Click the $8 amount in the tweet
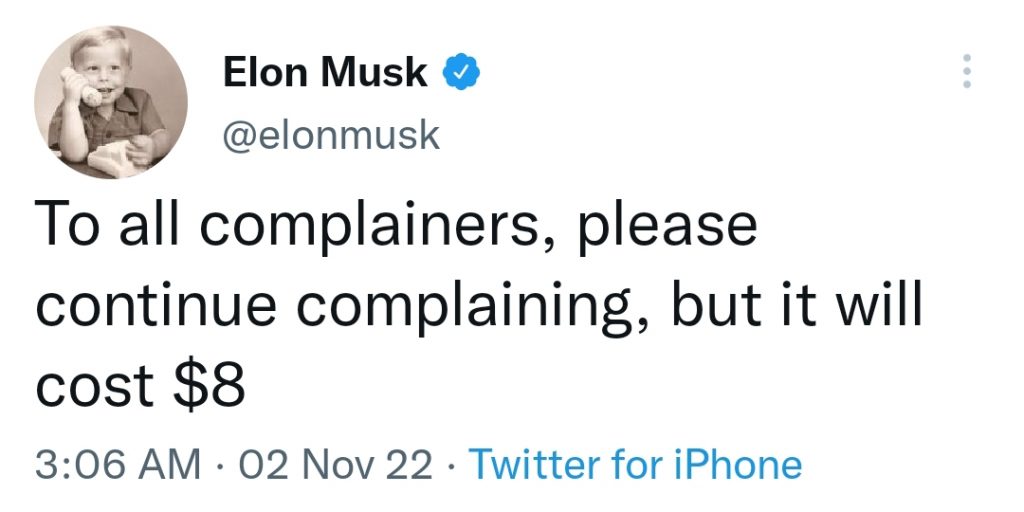The height and width of the screenshot is (512, 1024). [209, 385]
